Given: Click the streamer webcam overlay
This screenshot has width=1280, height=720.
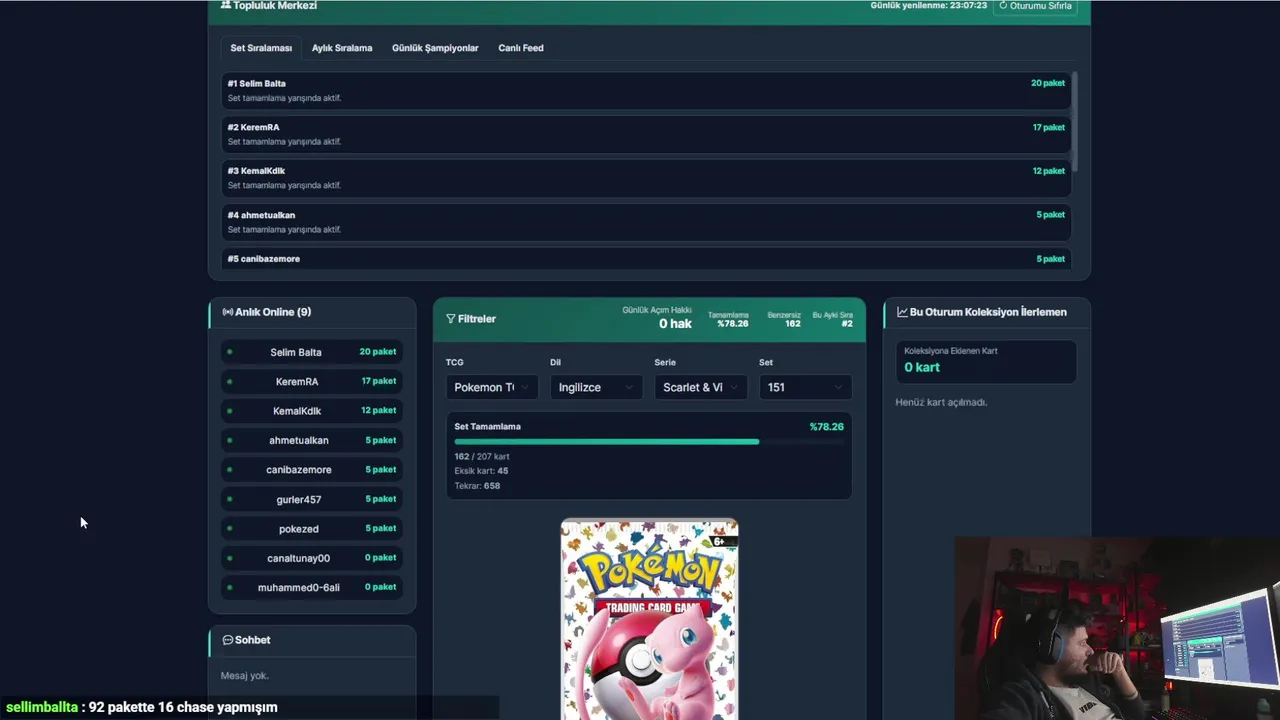Looking at the screenshot, I should coord(1117,628).
